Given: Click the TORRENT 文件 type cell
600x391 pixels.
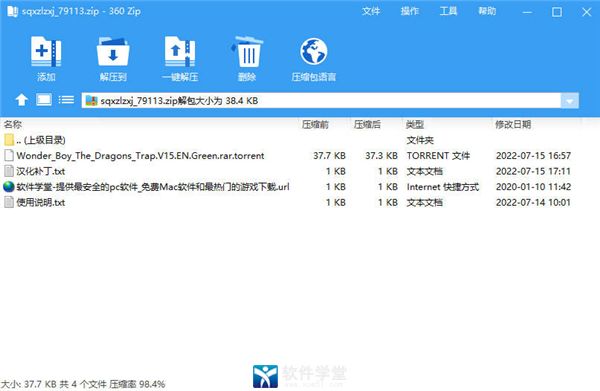Looking at the screenshot, I should (439, 156).
